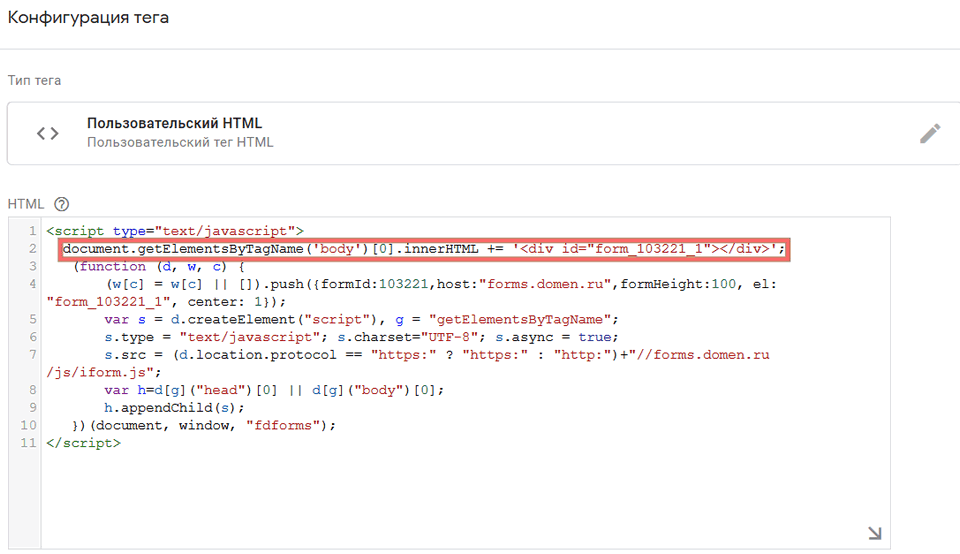The image size is (960, 554).
Task: Click the code brackets icon of the custom HTML tag
Action: coord(47,133)
